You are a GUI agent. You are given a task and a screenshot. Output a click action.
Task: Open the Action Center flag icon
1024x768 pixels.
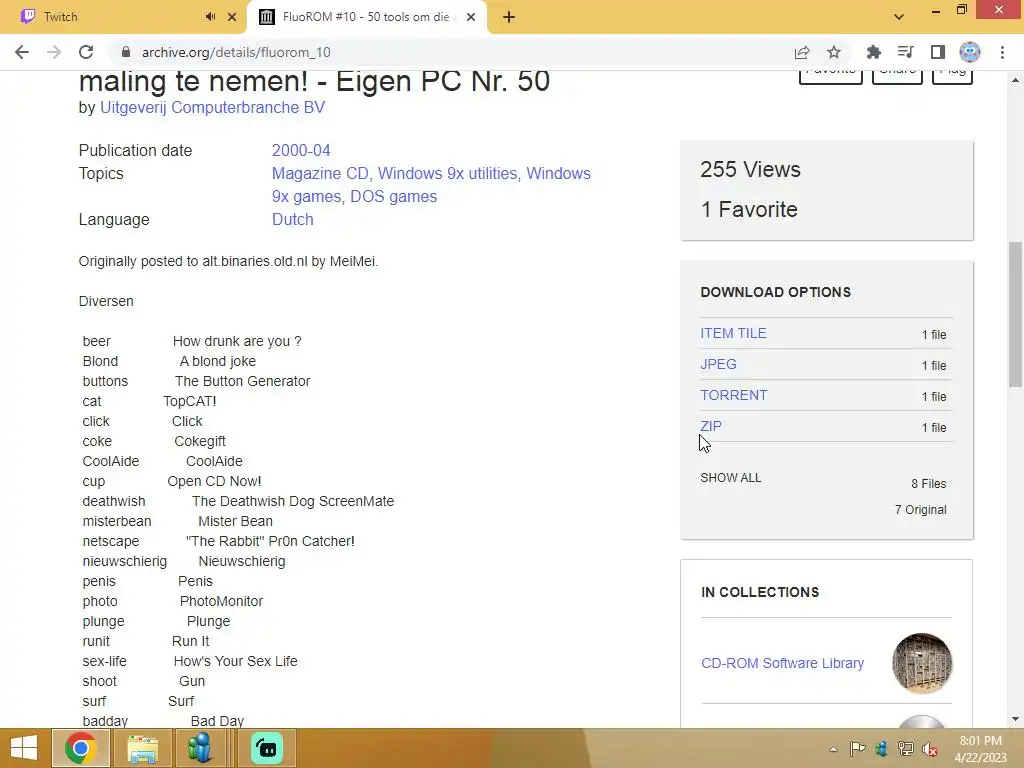tap(857, 748)
